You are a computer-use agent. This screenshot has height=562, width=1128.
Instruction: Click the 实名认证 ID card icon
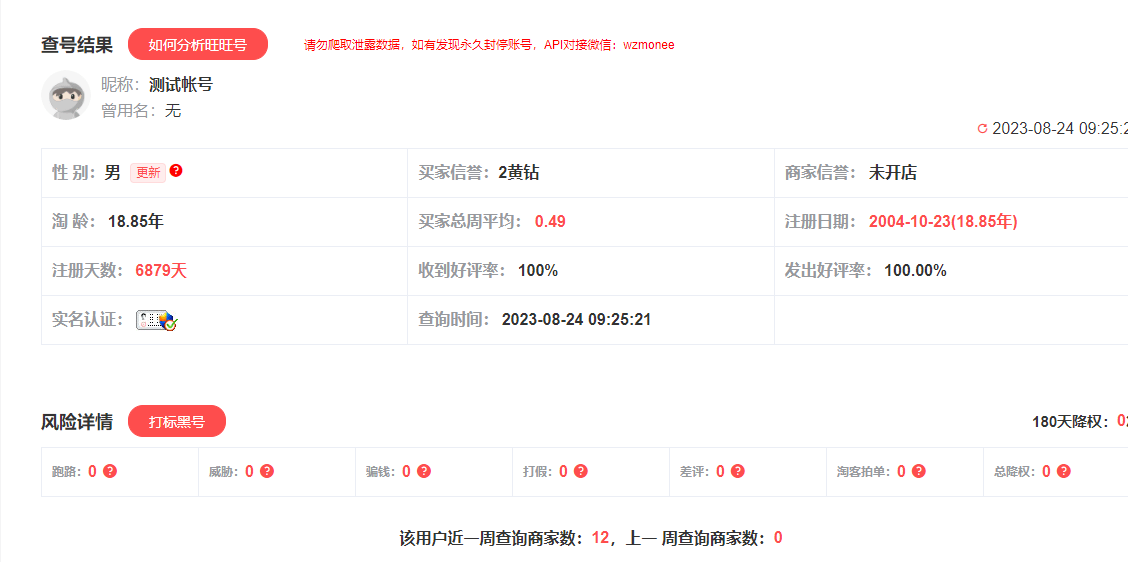pos(157,320)
